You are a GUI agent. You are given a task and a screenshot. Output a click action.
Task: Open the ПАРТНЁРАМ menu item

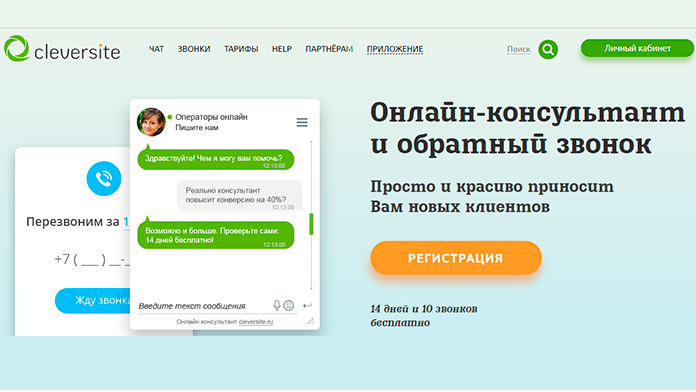[x=329, y=49]
